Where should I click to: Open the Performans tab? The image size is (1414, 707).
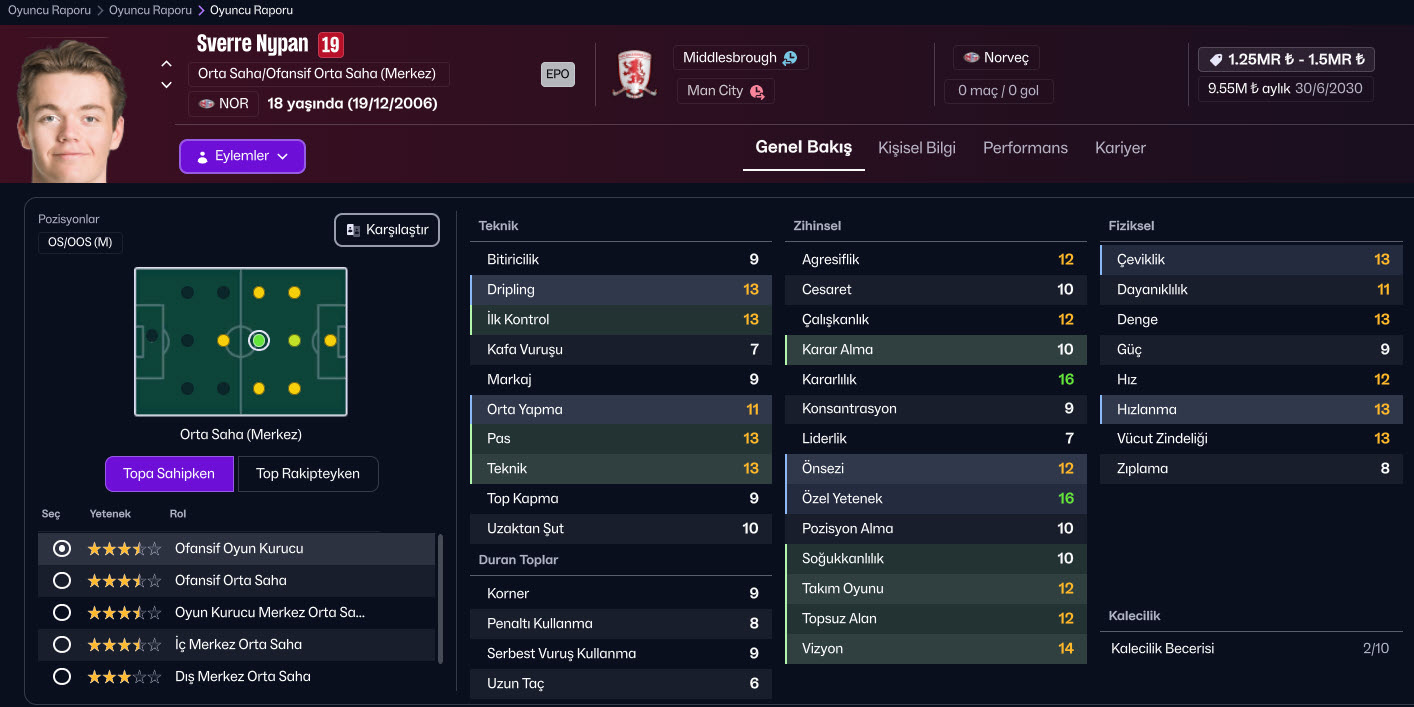1025,148
